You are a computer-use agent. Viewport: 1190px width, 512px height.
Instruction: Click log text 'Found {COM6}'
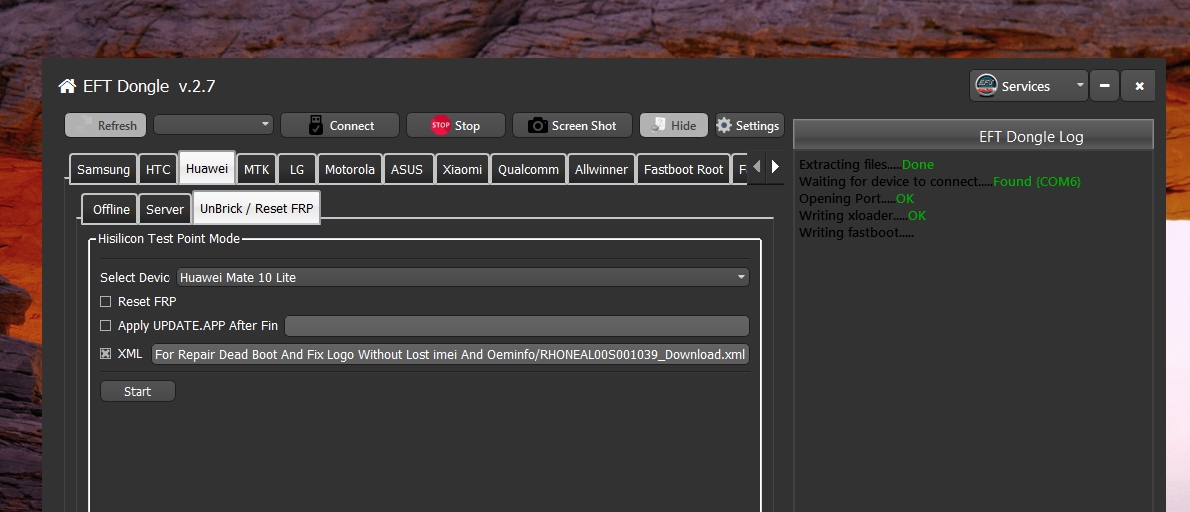(1037, 181)
